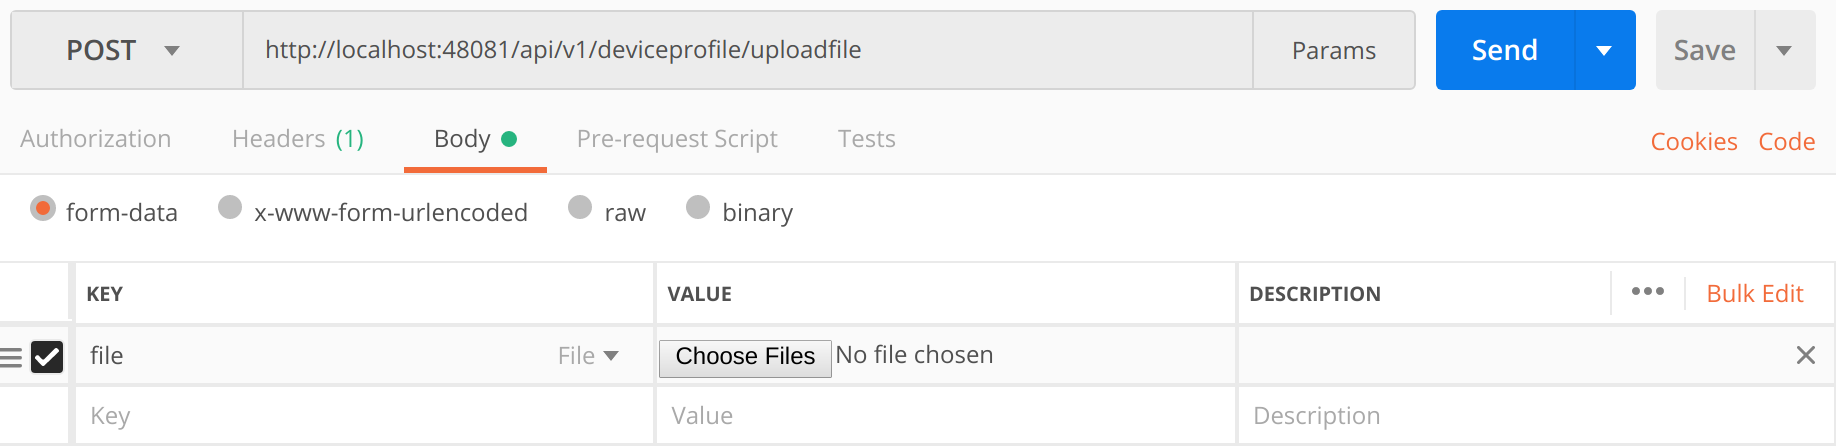
Task: Open the Cookies link
Action: click(x=1693, y=142)
